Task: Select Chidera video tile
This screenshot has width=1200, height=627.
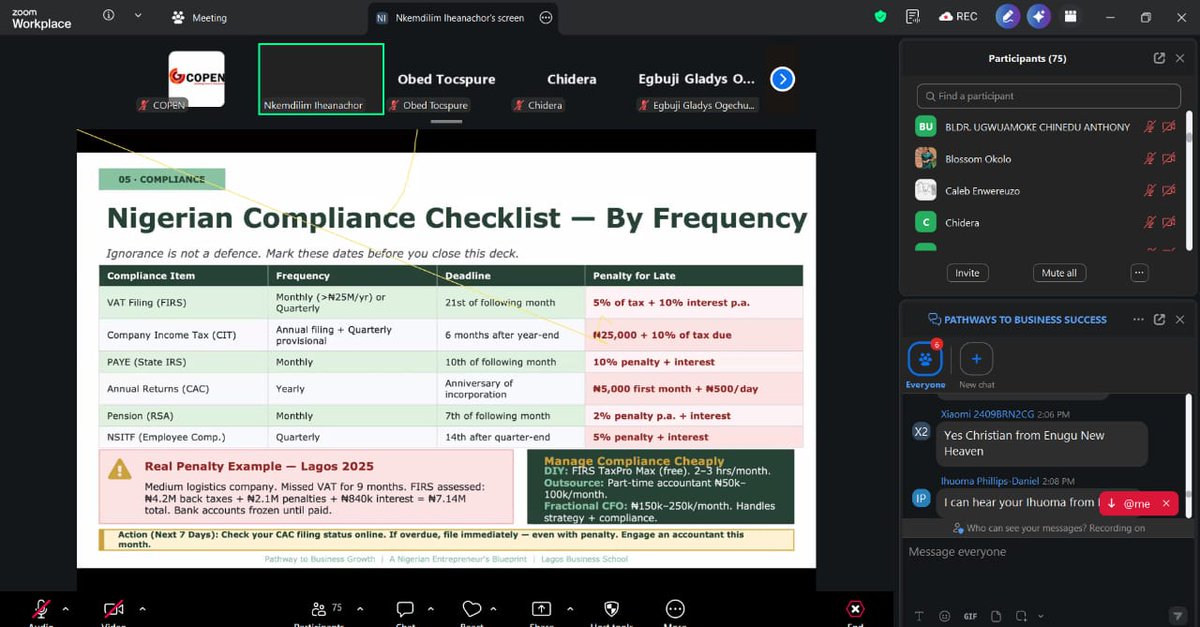Action: (571, 79)
